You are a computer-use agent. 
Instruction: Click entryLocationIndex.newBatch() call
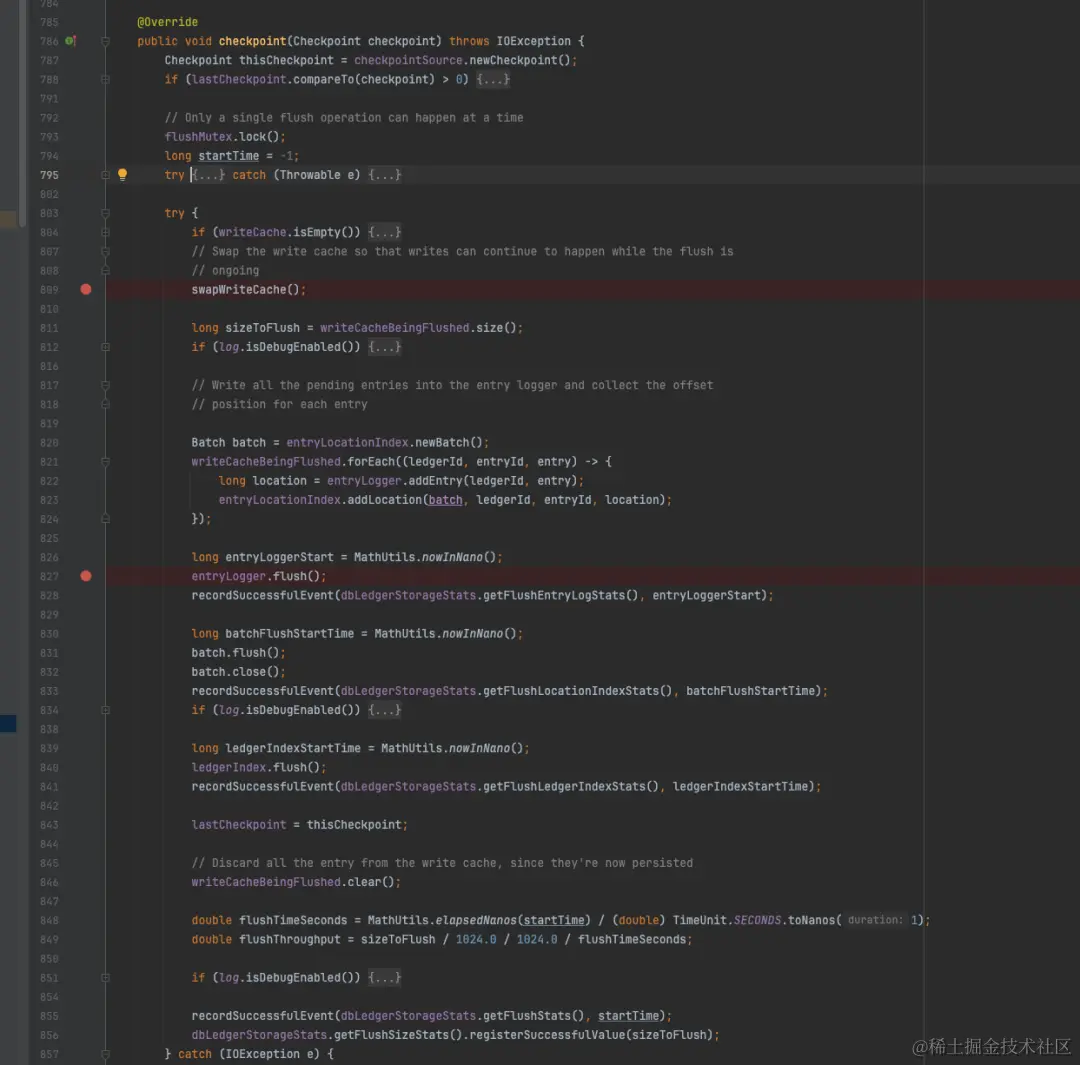(387, 442)
